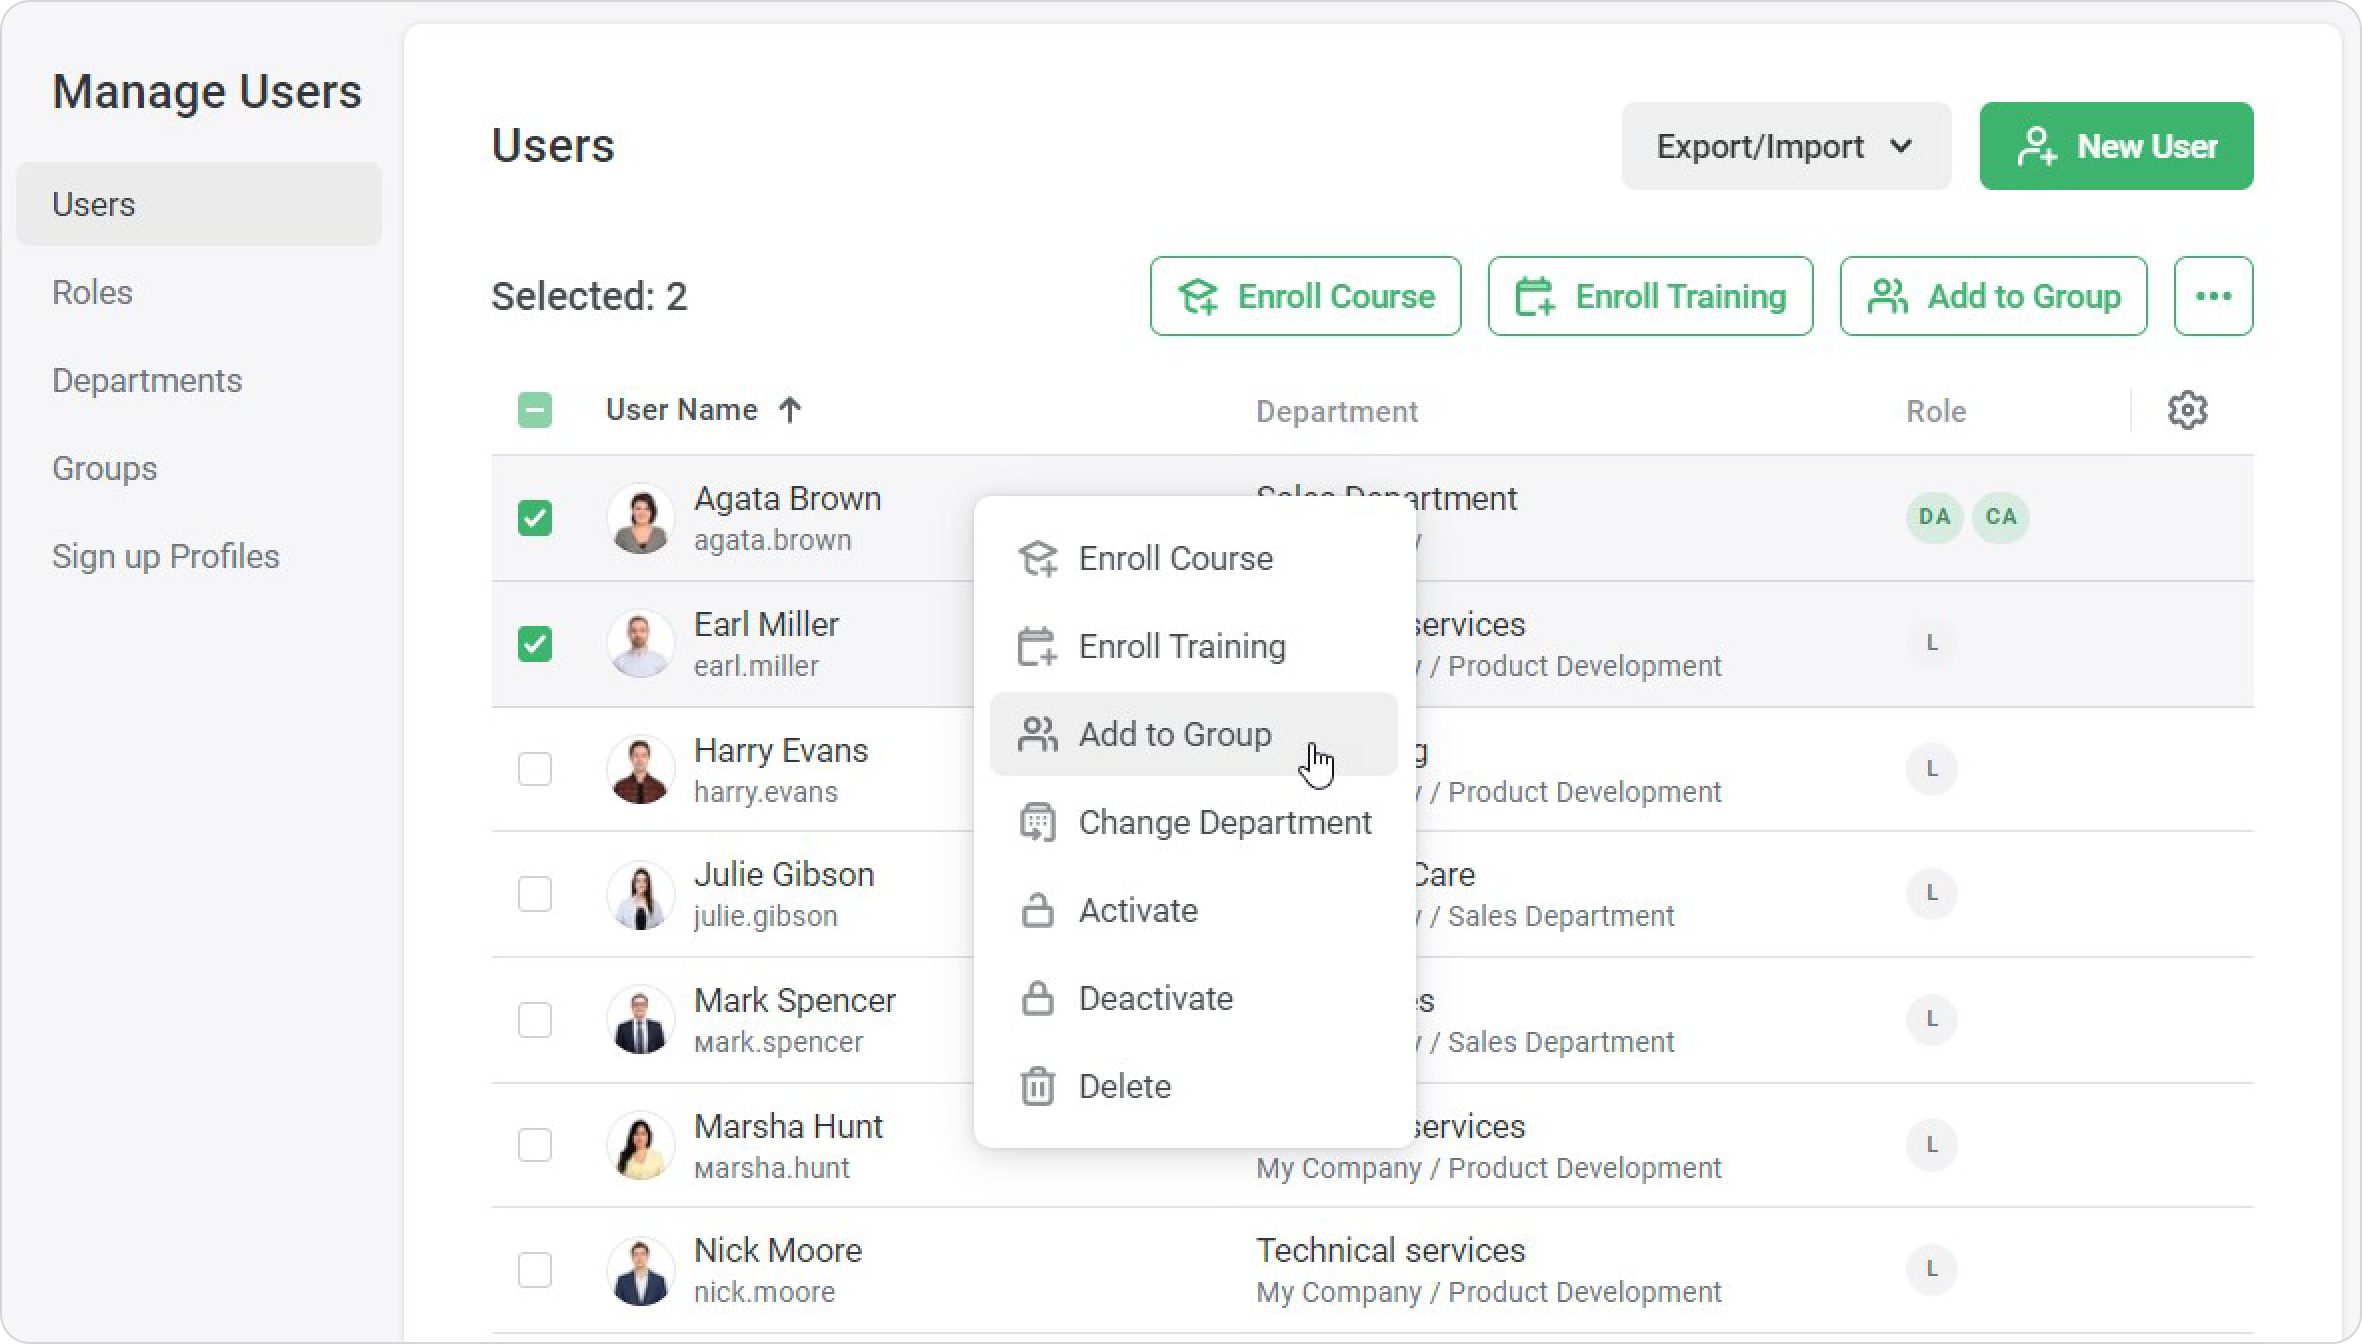Sort by the User Name column arrow
Screen dimensions: 2362x1344
[790, 410]
